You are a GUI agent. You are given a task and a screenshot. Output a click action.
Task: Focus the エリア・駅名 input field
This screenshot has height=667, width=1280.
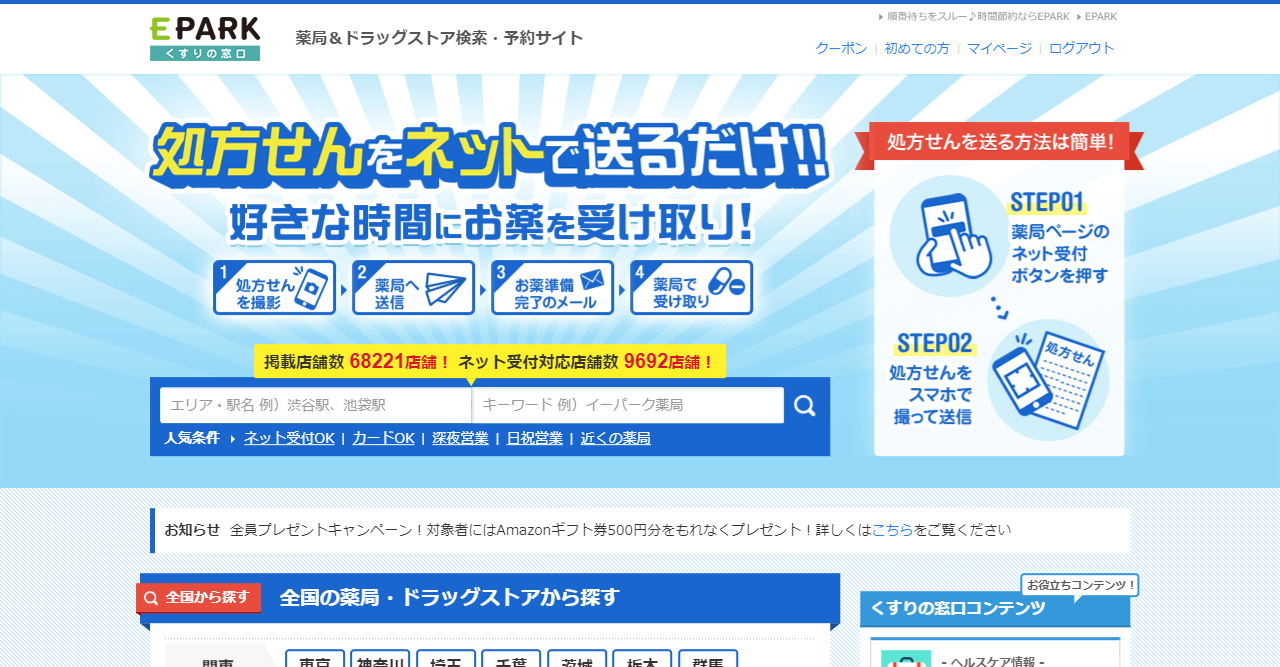point(315,405)
